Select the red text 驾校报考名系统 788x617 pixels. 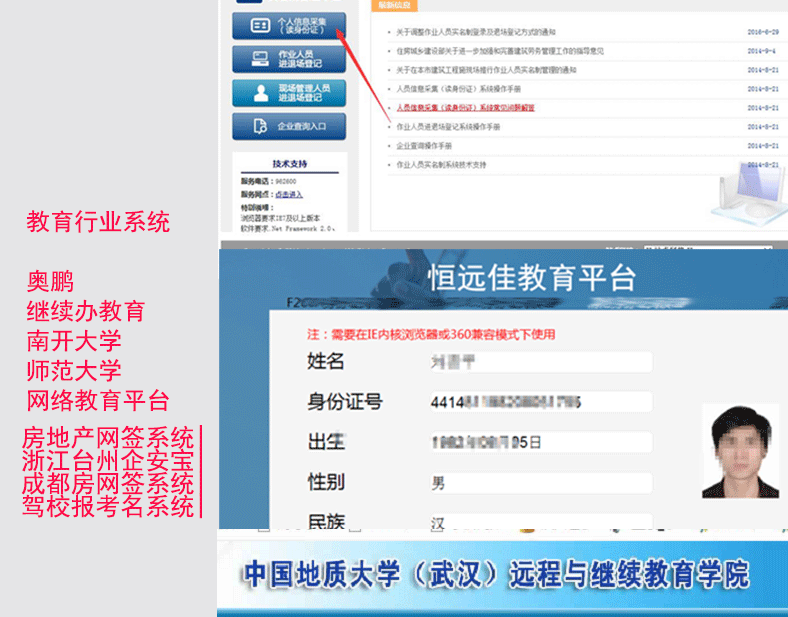pyautogui.click(x=108, y=506)
